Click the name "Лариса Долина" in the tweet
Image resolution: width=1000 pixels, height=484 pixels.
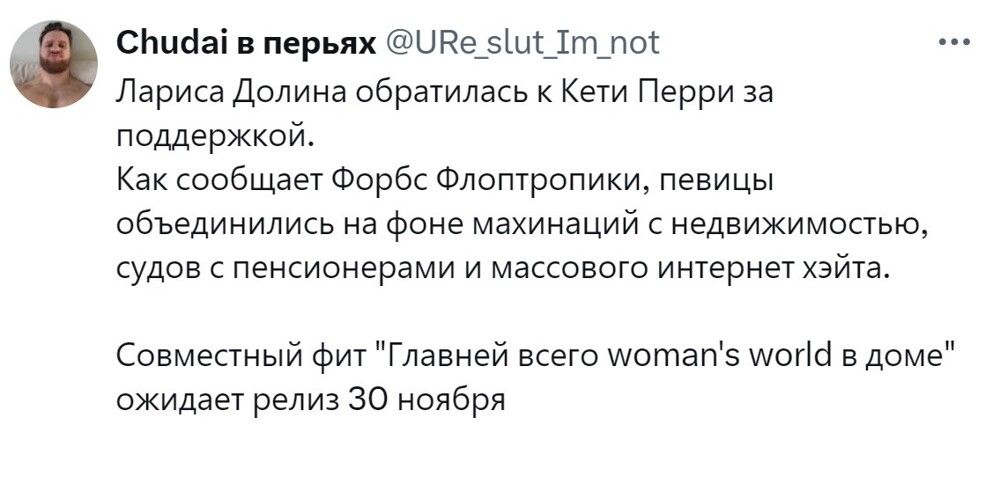click(x=219, y=94)
